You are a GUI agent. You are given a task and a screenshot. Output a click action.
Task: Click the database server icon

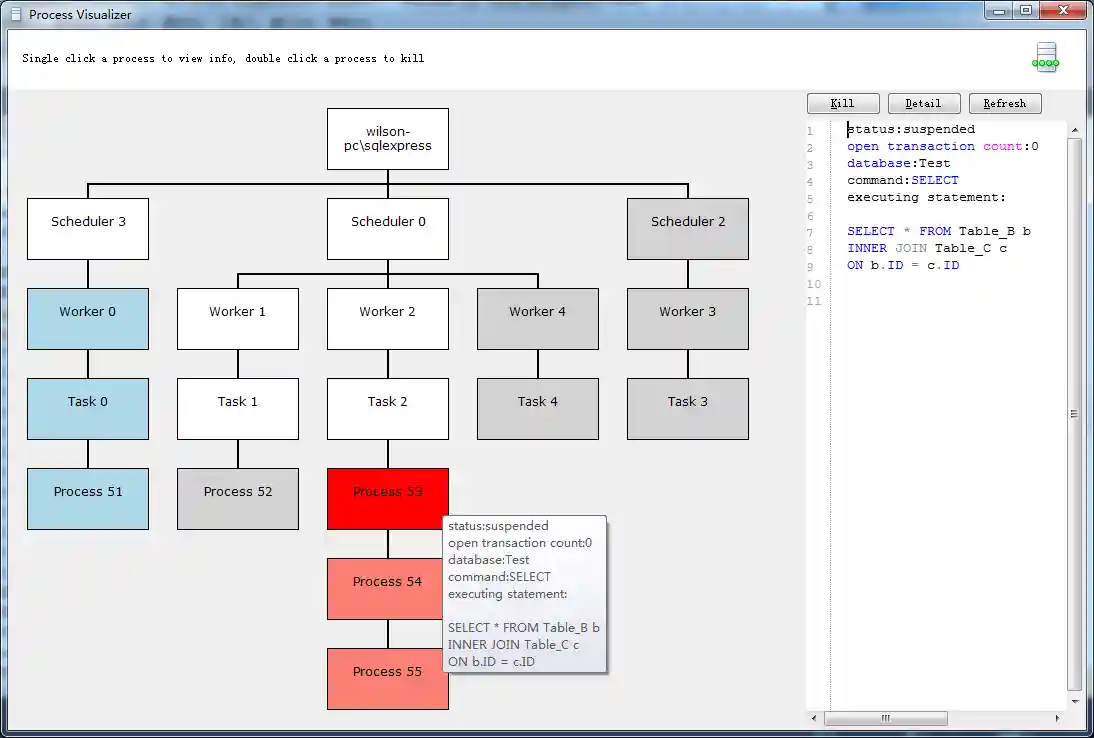tap(1045, 57)
